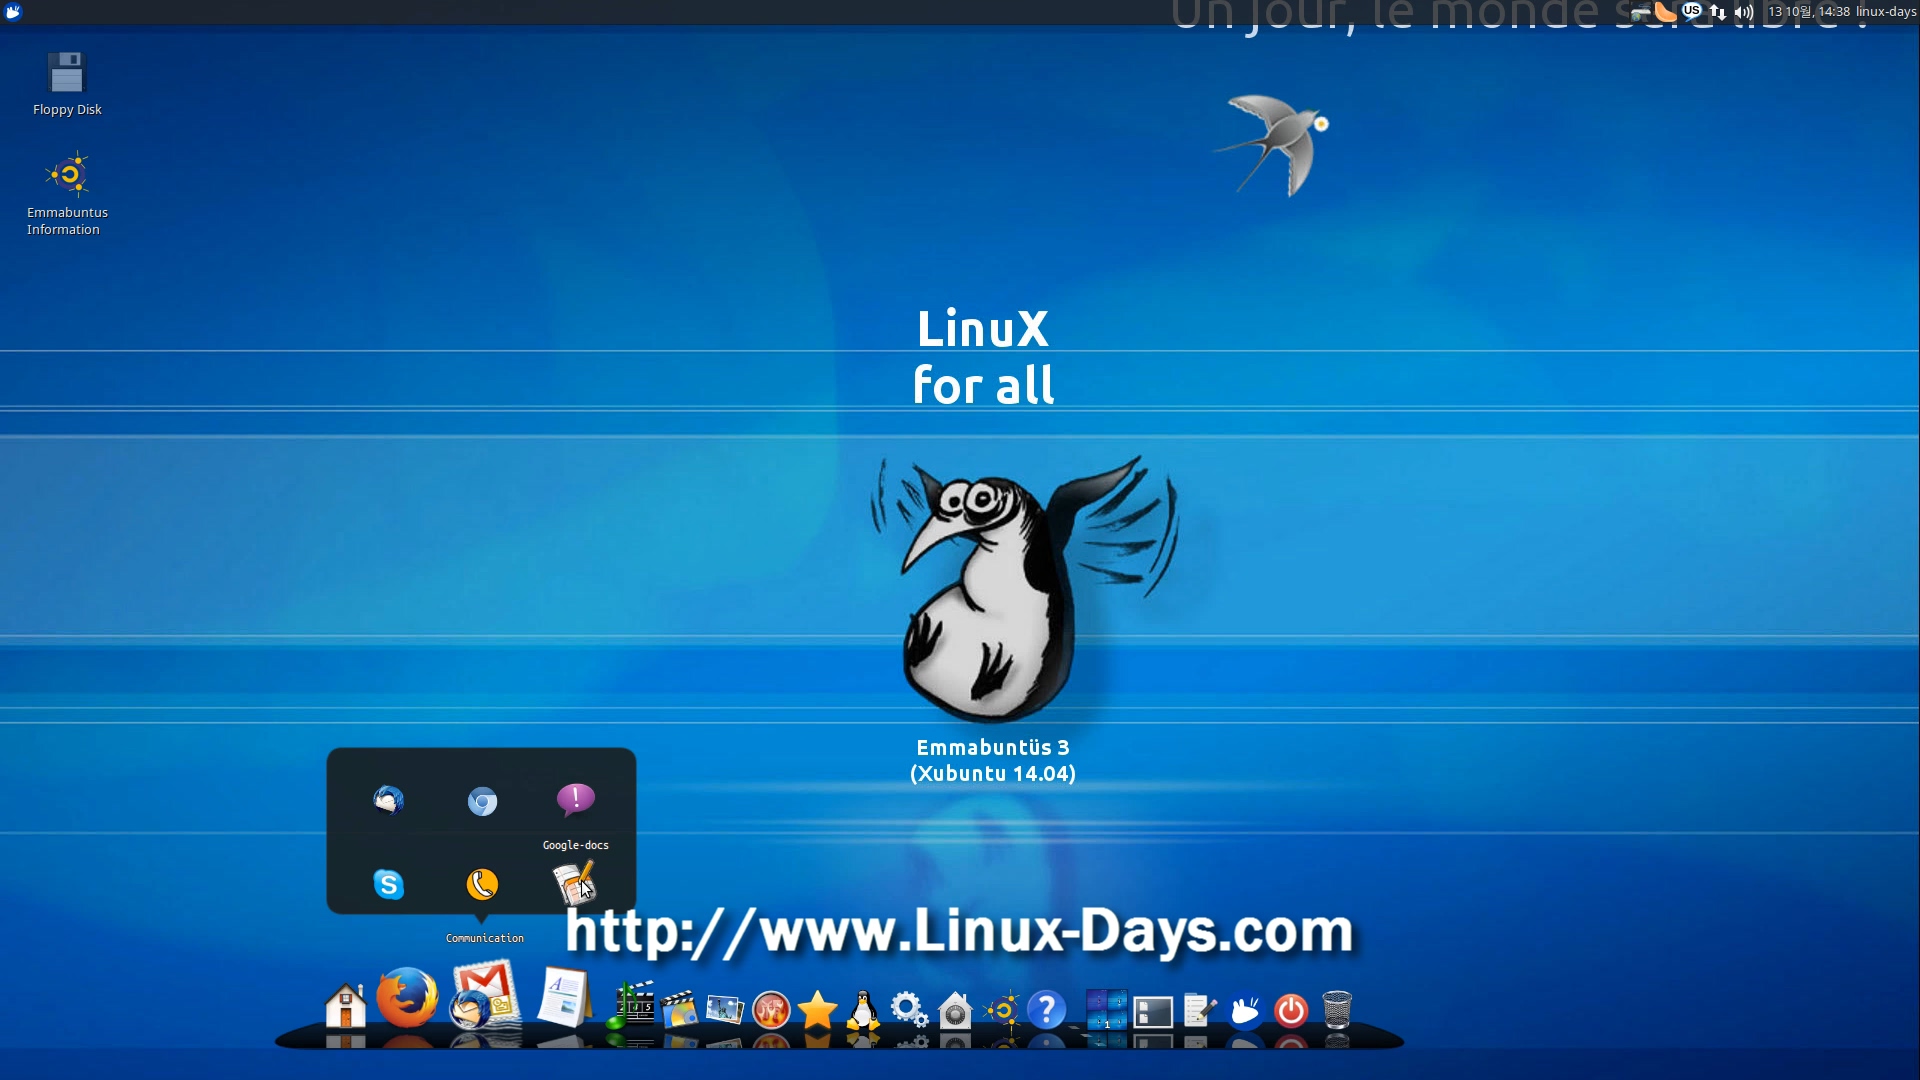This screenshot has width=1920, height=1080.
Task: Open workspace switcher in dock
Action: click(x=1107, y=1010)
